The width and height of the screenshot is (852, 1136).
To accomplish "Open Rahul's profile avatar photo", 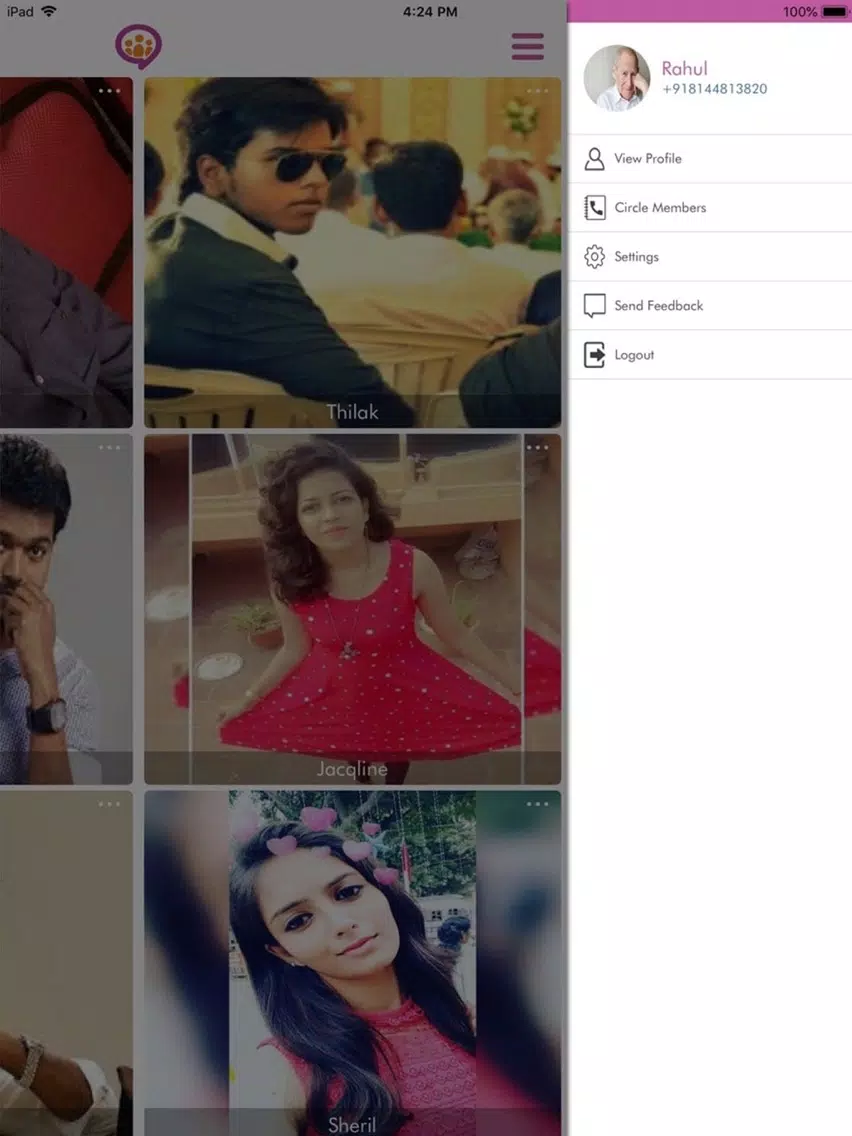I will coord(617,78).
